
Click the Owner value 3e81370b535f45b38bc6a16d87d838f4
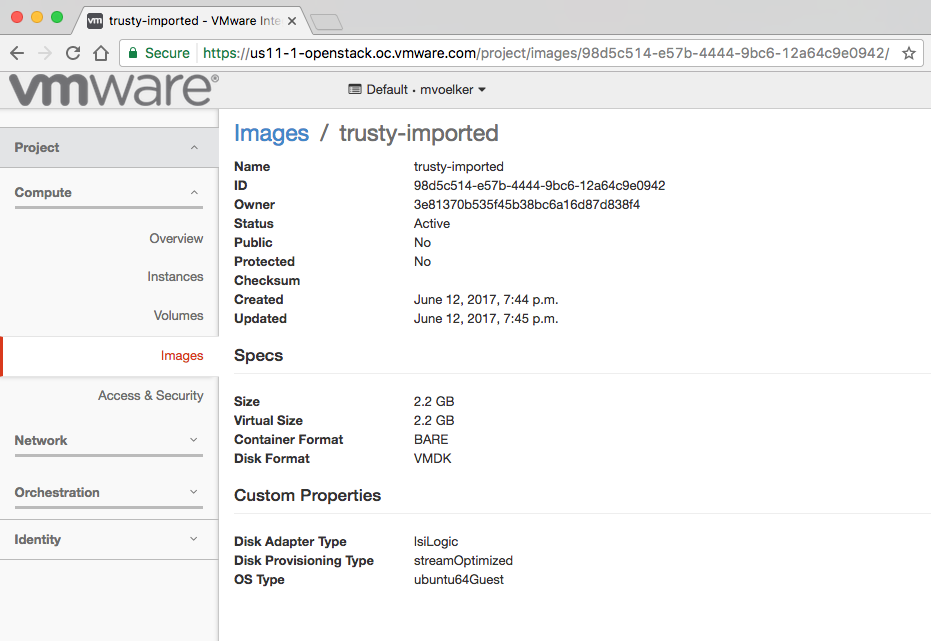click(527, 205)
